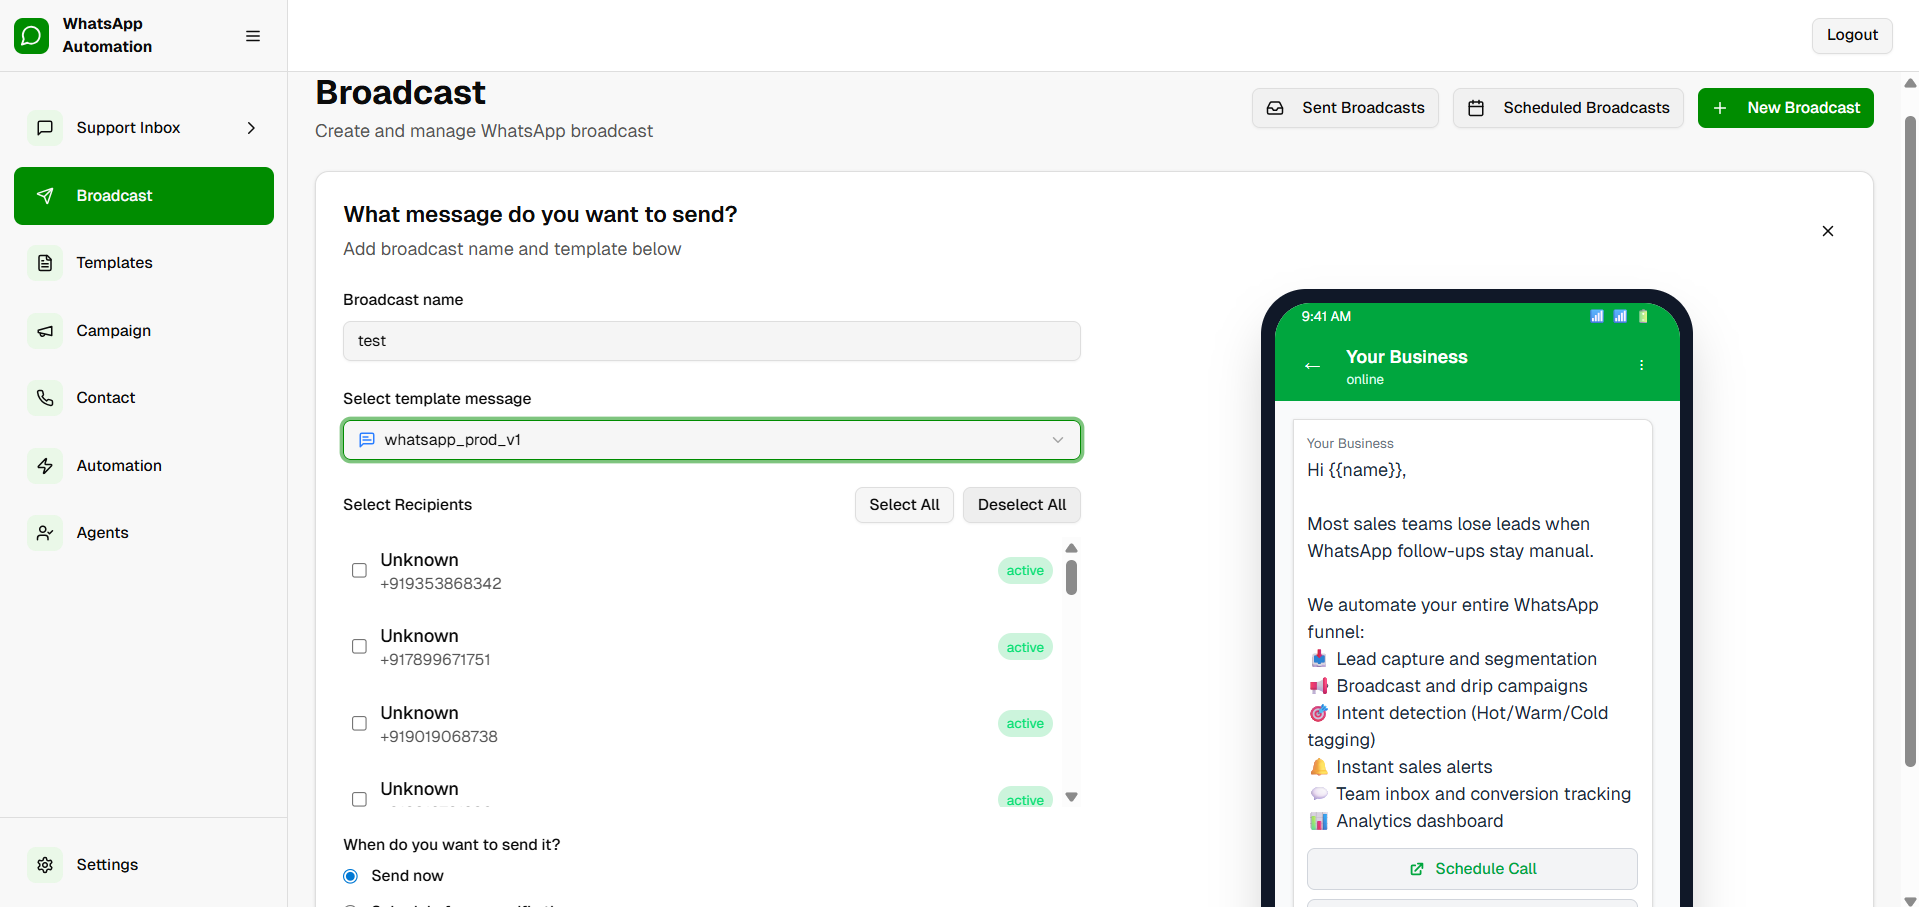Click the Support Inbox chat icon
Screen dimensions: 1919x907
[x=45, y=128]
